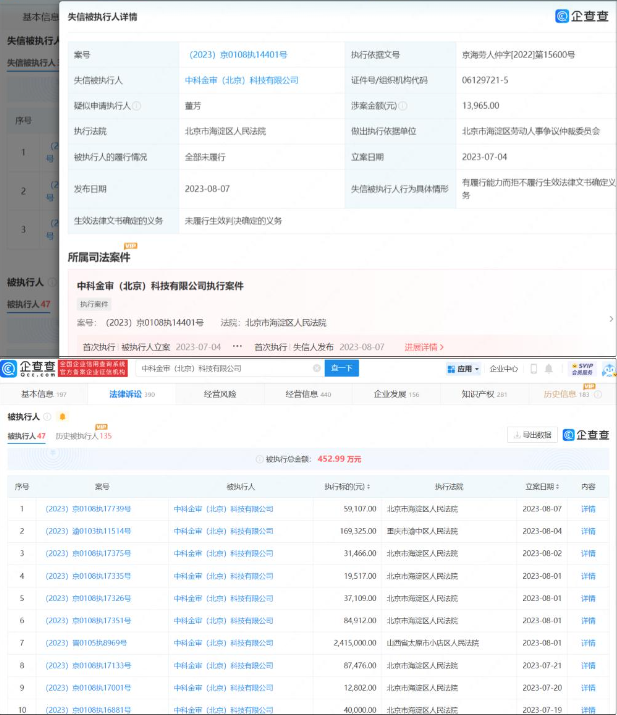Open 详情 for the 37,109.00 row
The height and width of the screenshot is (715, 617).
click(588, 598)
